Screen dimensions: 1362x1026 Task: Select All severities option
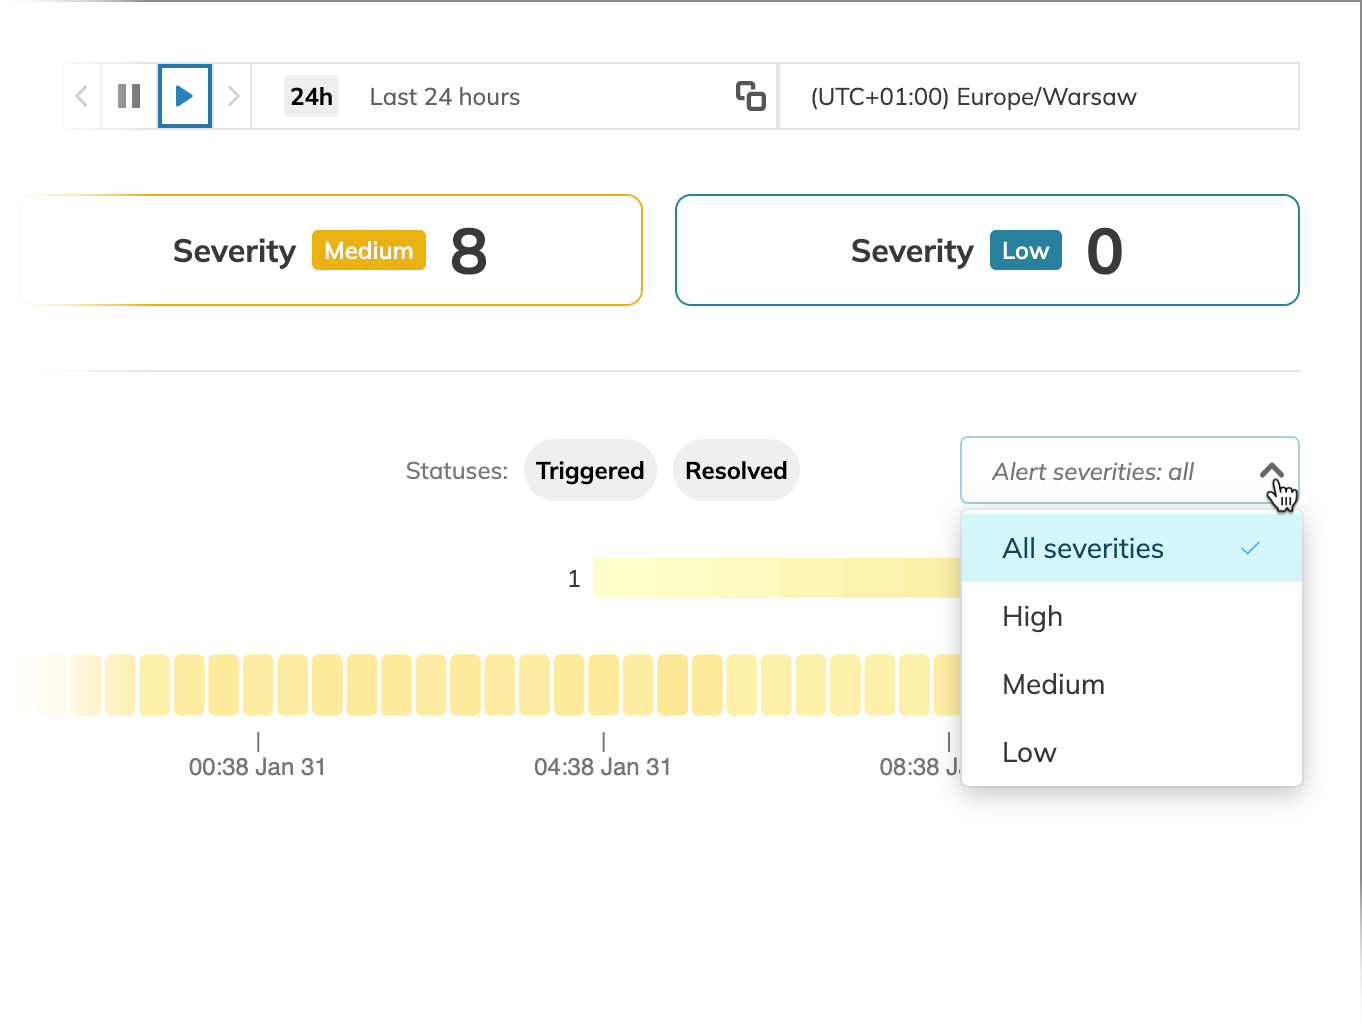(x=1132, y=548)
